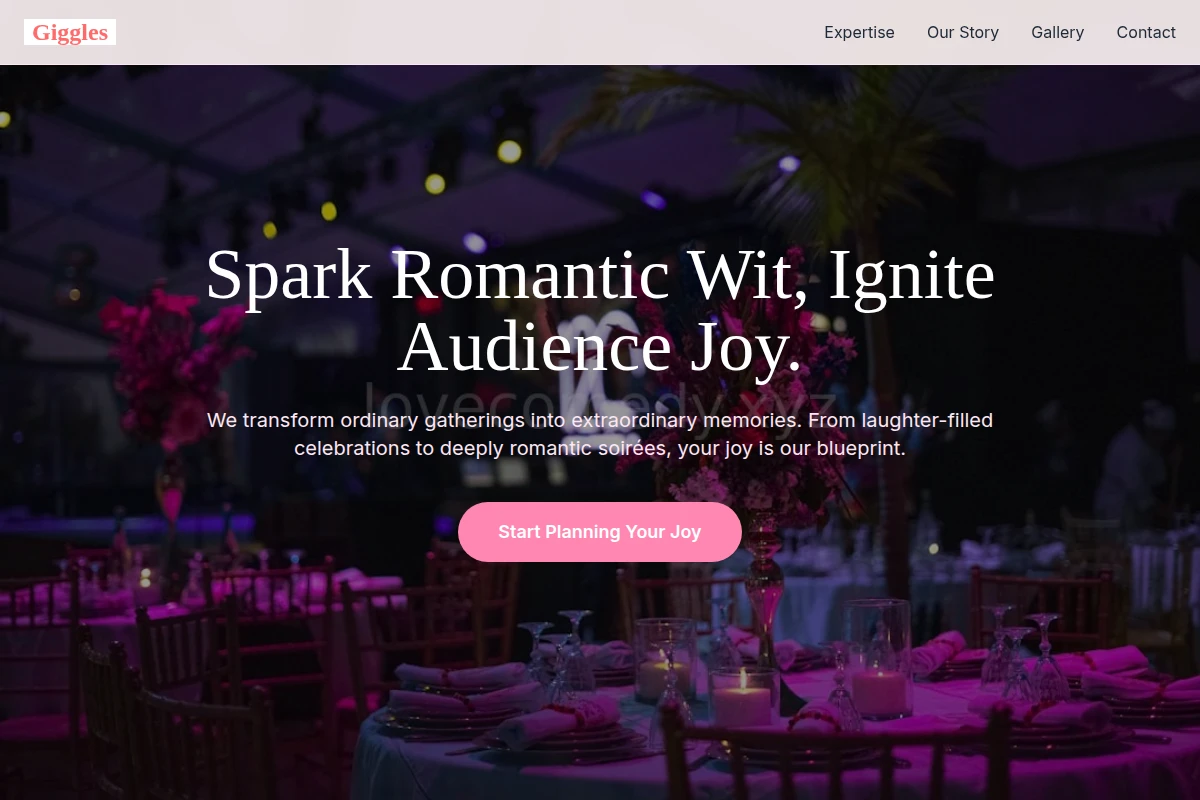Click the Start Planning Your Joy button
Screen dimensions: 1200x800
pyautogui.click(x=600, y=532)
